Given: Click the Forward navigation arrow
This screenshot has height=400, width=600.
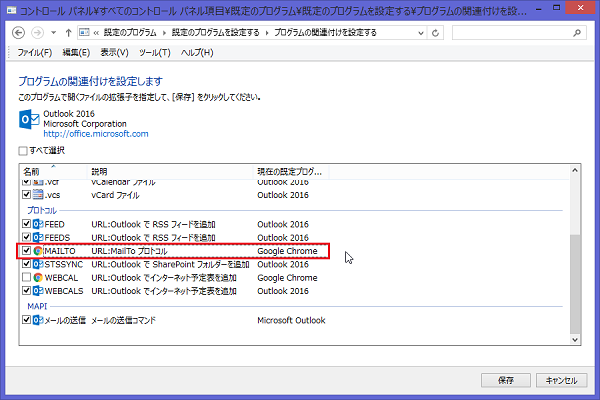Looking at the screenshot, I should pos(37,33).
